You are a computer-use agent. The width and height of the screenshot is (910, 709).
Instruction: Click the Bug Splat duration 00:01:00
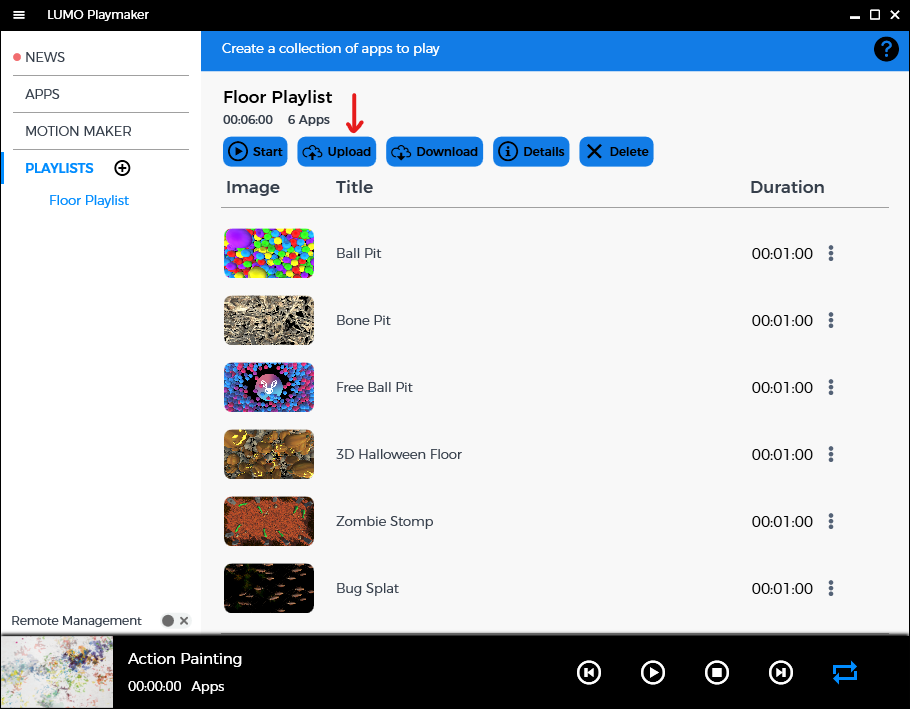[782, 588]
